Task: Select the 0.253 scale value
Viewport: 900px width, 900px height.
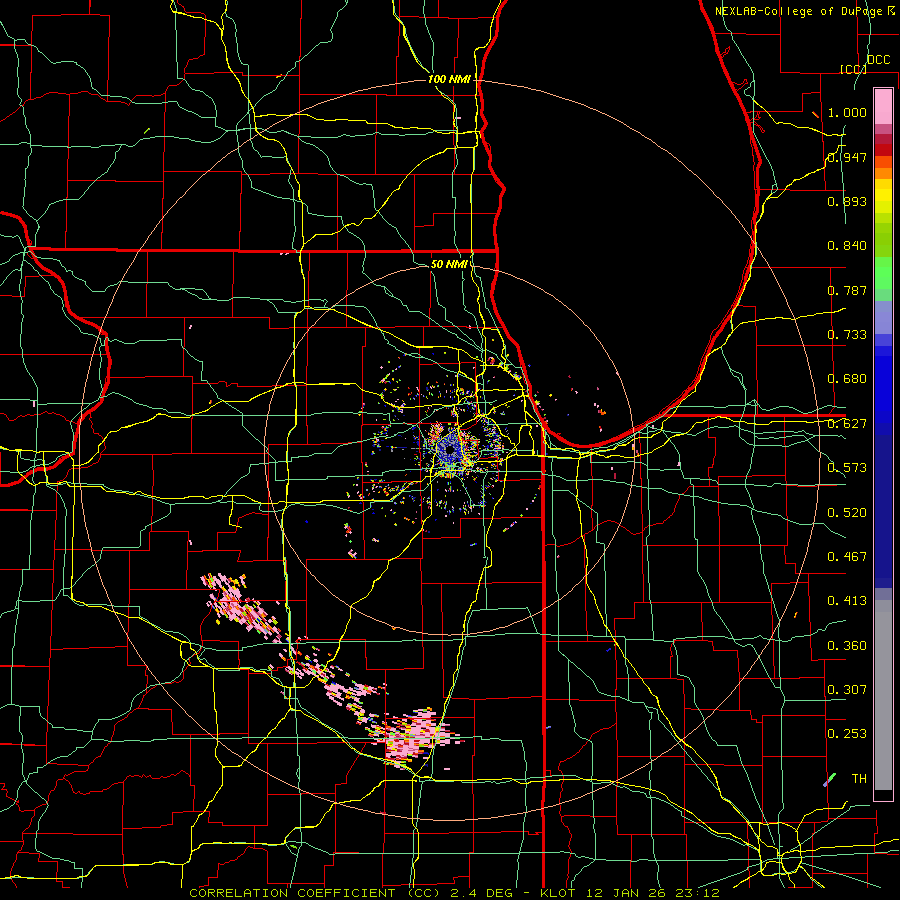Action: [847, 734]
